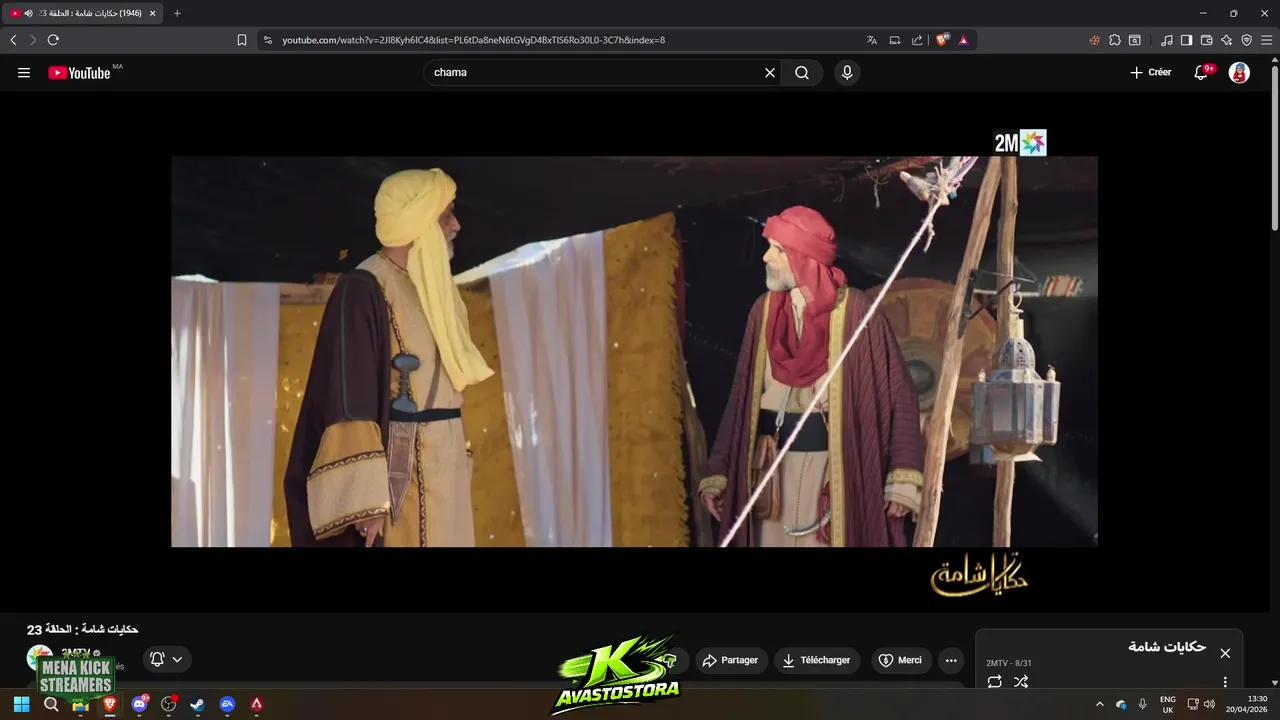Go to the YouTube home logo
1280x720 pixels.
pyautogui.click(x=79, y=72)
